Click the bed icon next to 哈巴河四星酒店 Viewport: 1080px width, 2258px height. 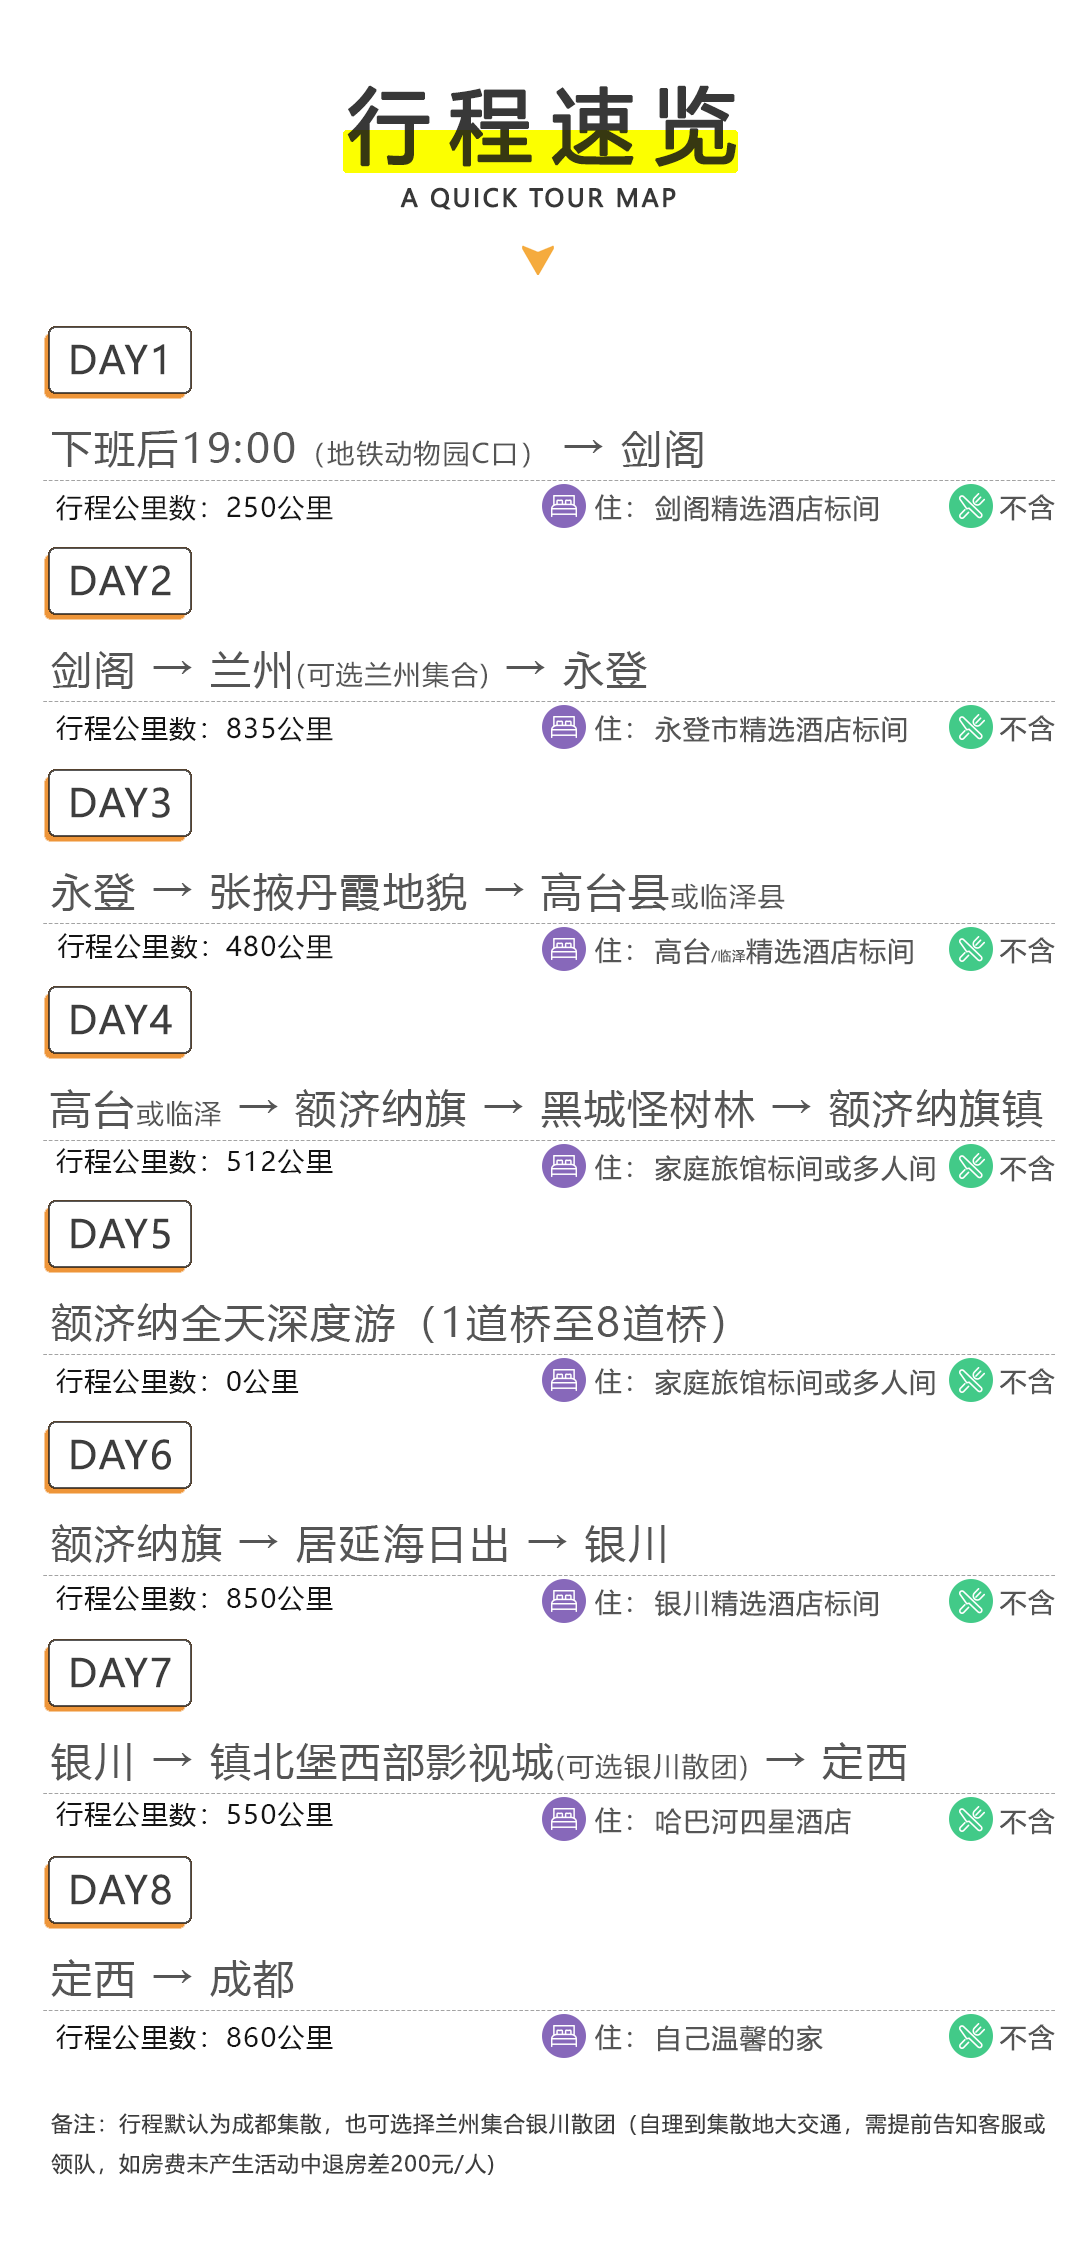[564, 1819]
